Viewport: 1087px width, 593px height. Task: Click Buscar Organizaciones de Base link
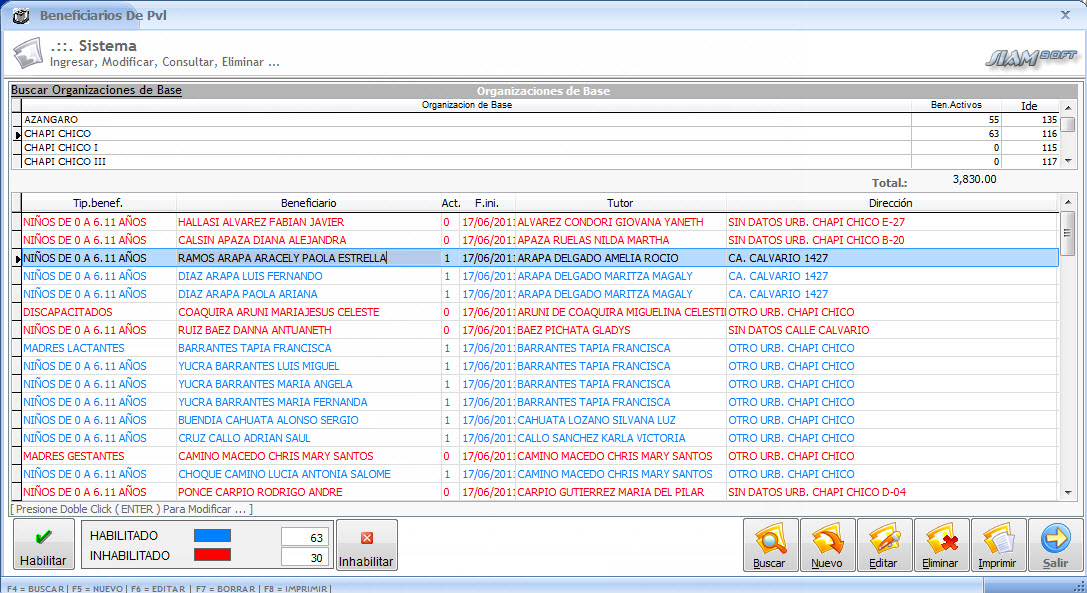coord(96,90)
